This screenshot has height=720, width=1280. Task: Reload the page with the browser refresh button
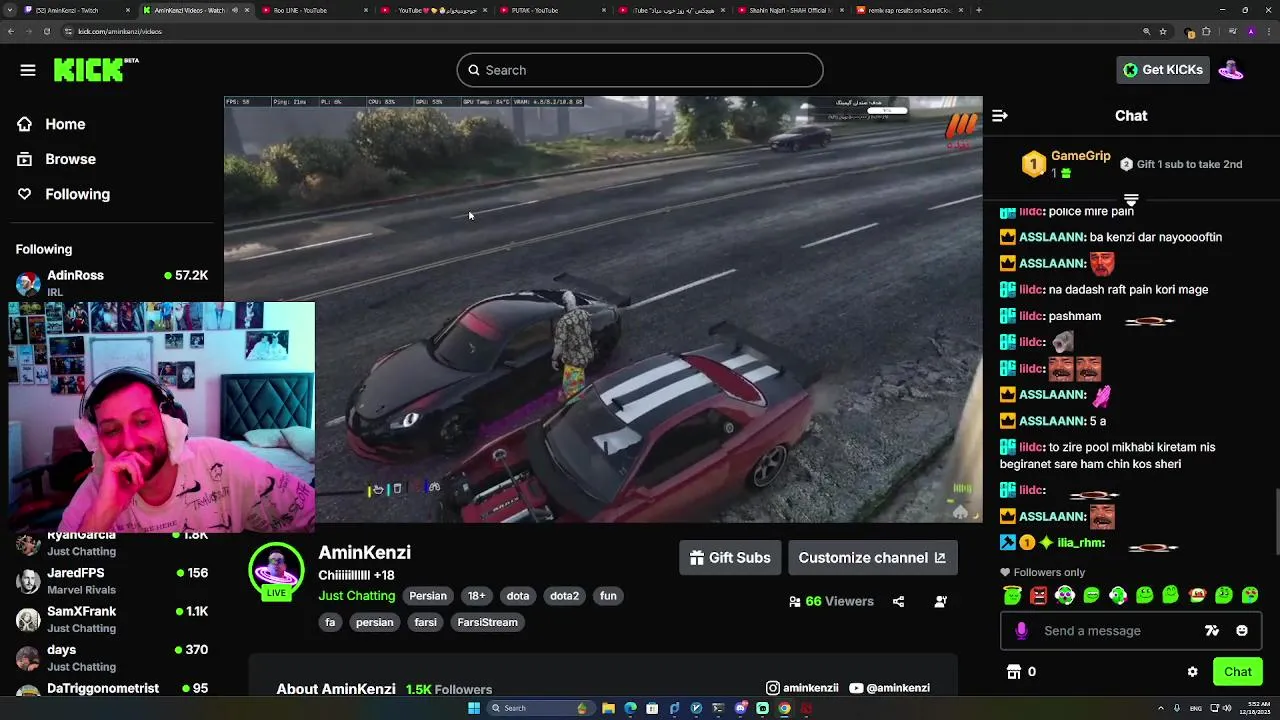46,31
